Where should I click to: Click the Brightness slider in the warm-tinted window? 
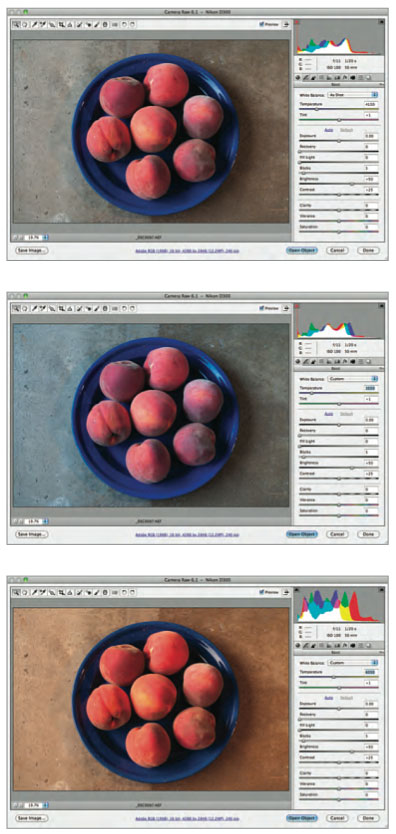tap(339, 752)
